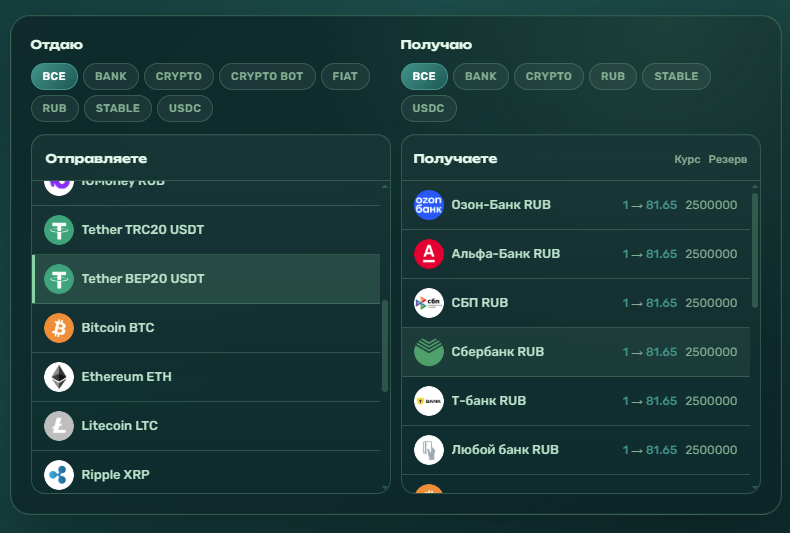Click the Tether BEP20 USDT coin icon
790x533 pixels.
(x=59, y=279)
